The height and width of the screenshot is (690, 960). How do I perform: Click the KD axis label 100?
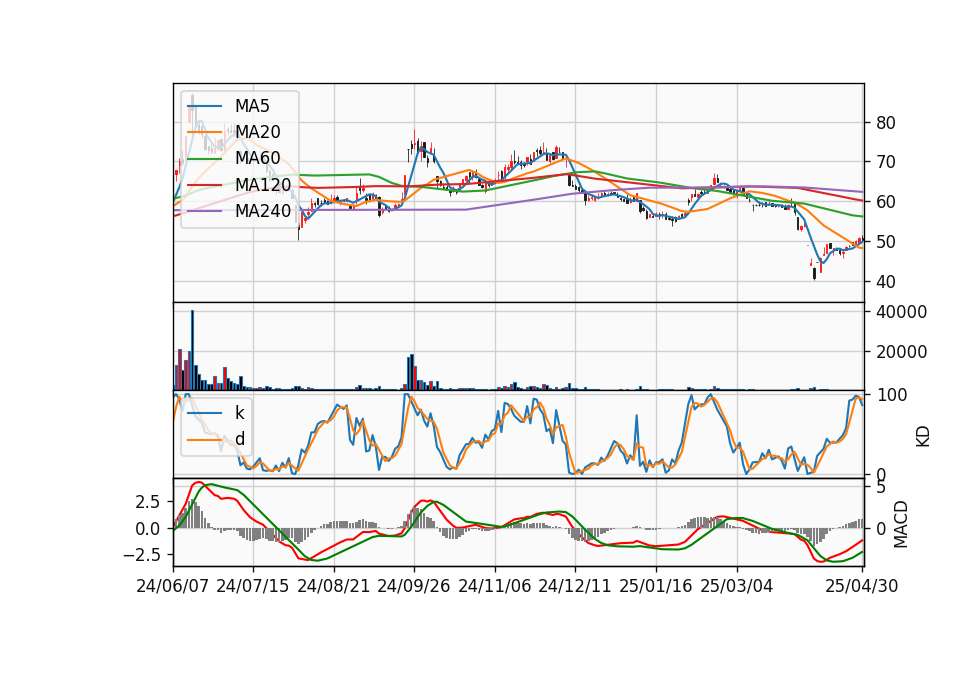click(892, 395)
